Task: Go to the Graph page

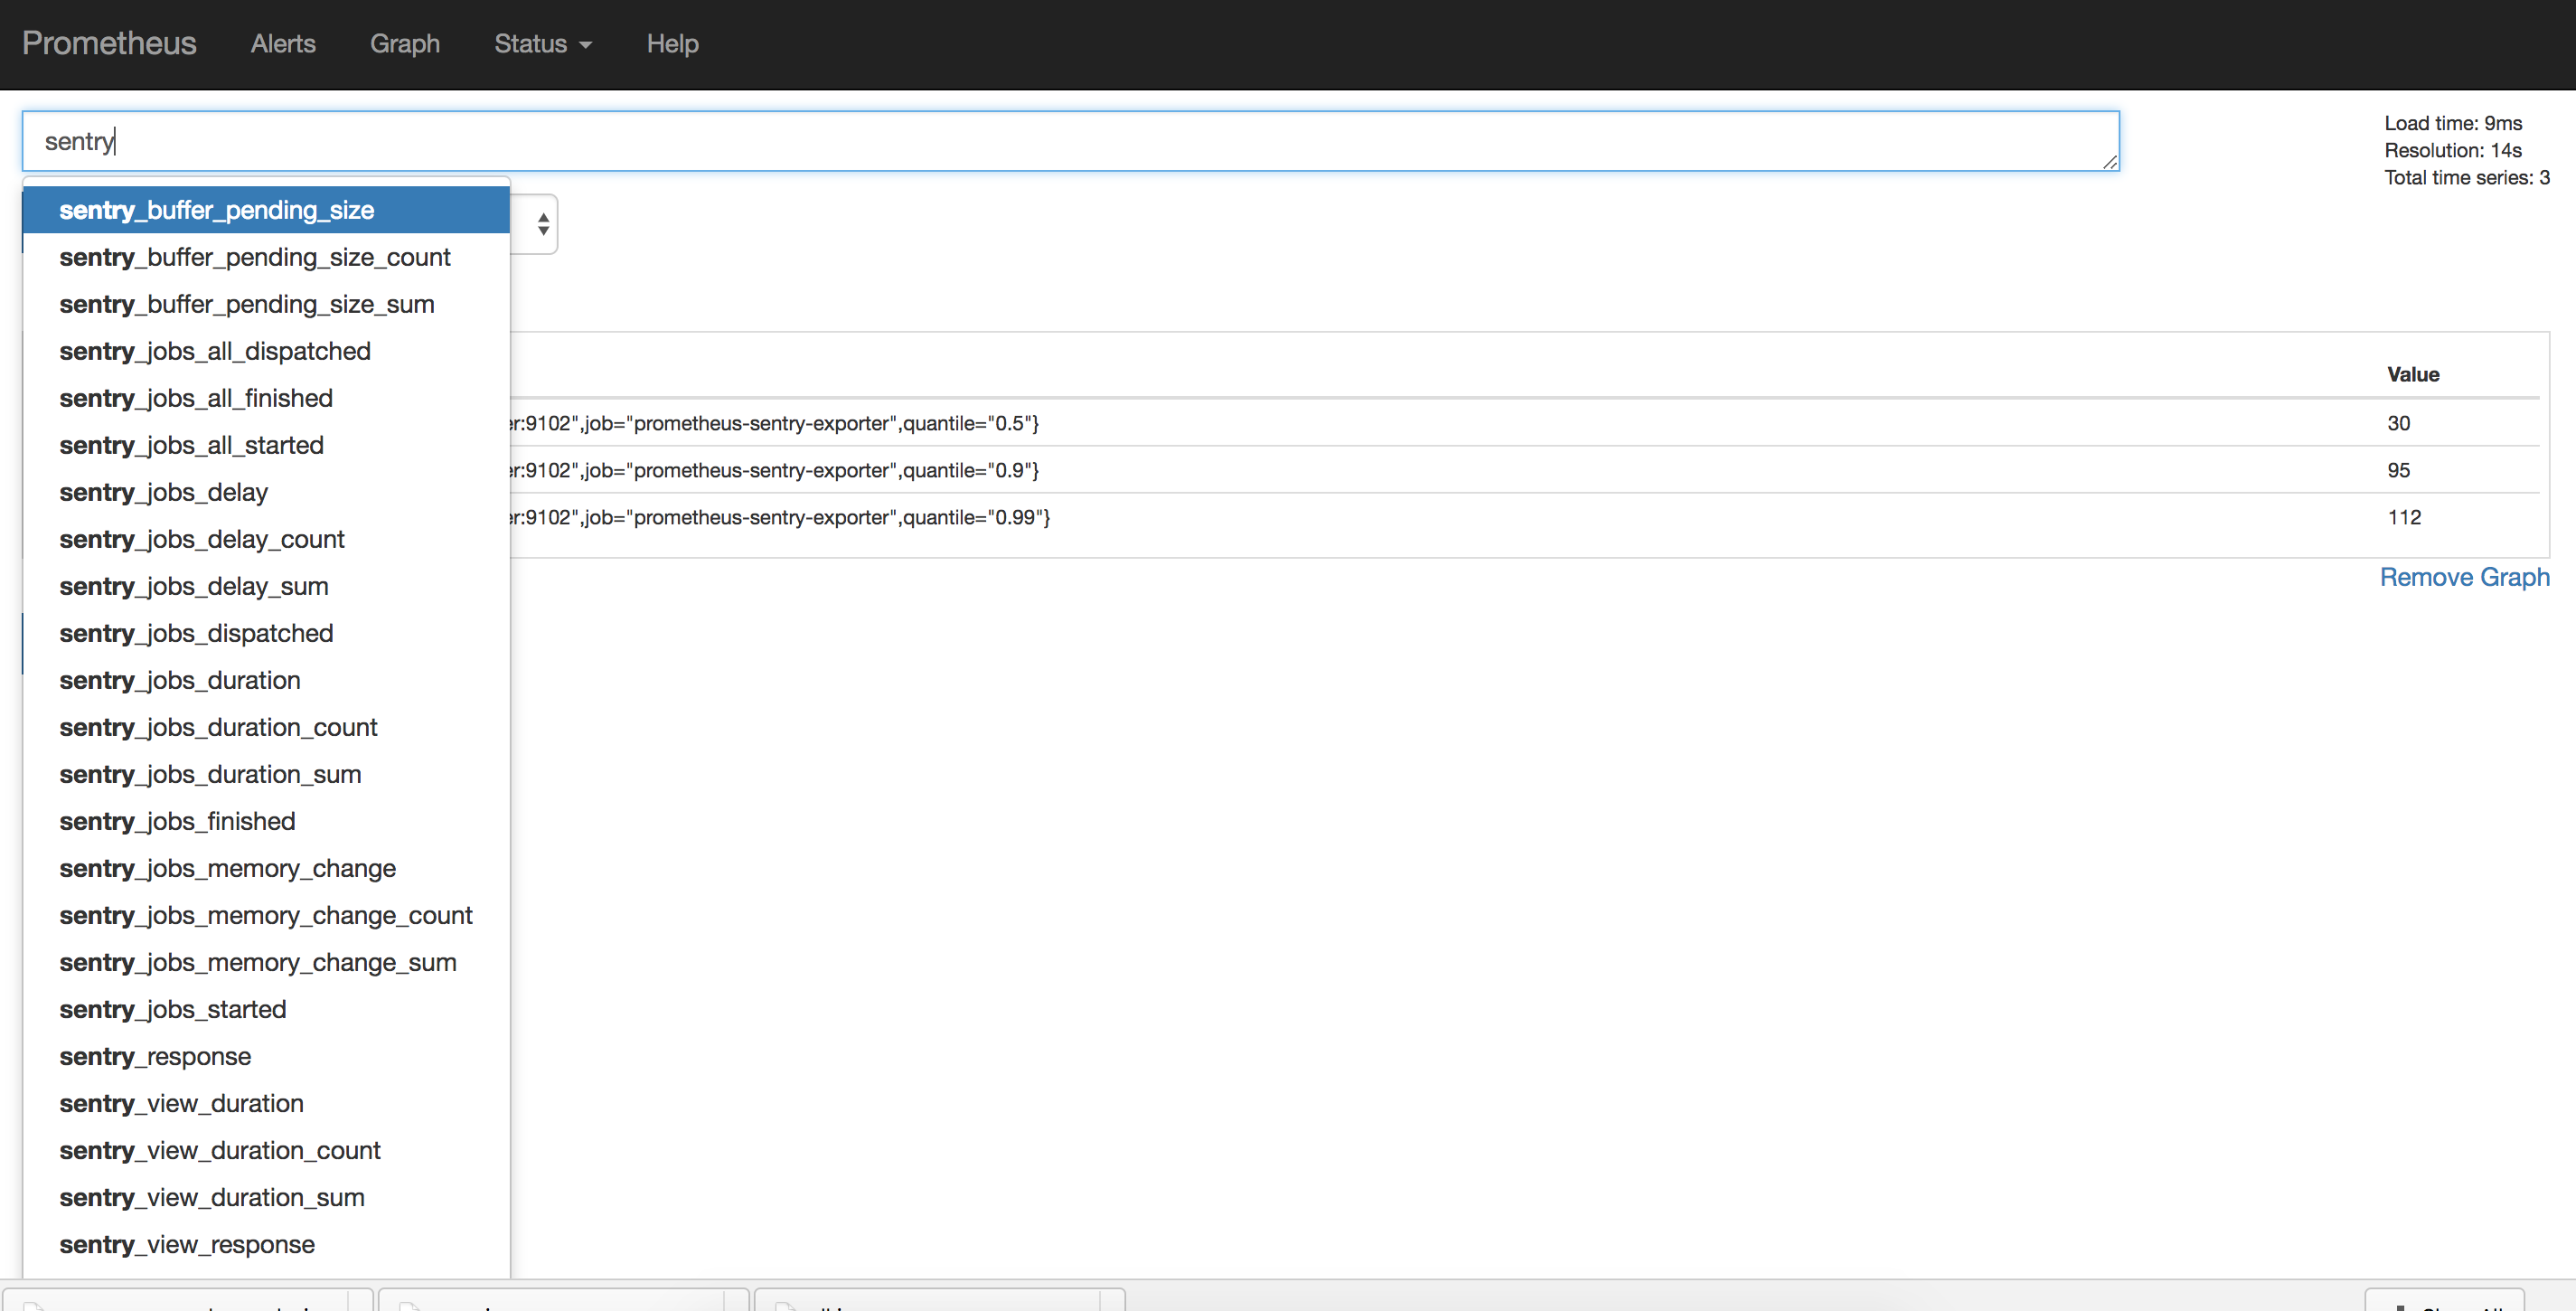Action: pos(404,44)
